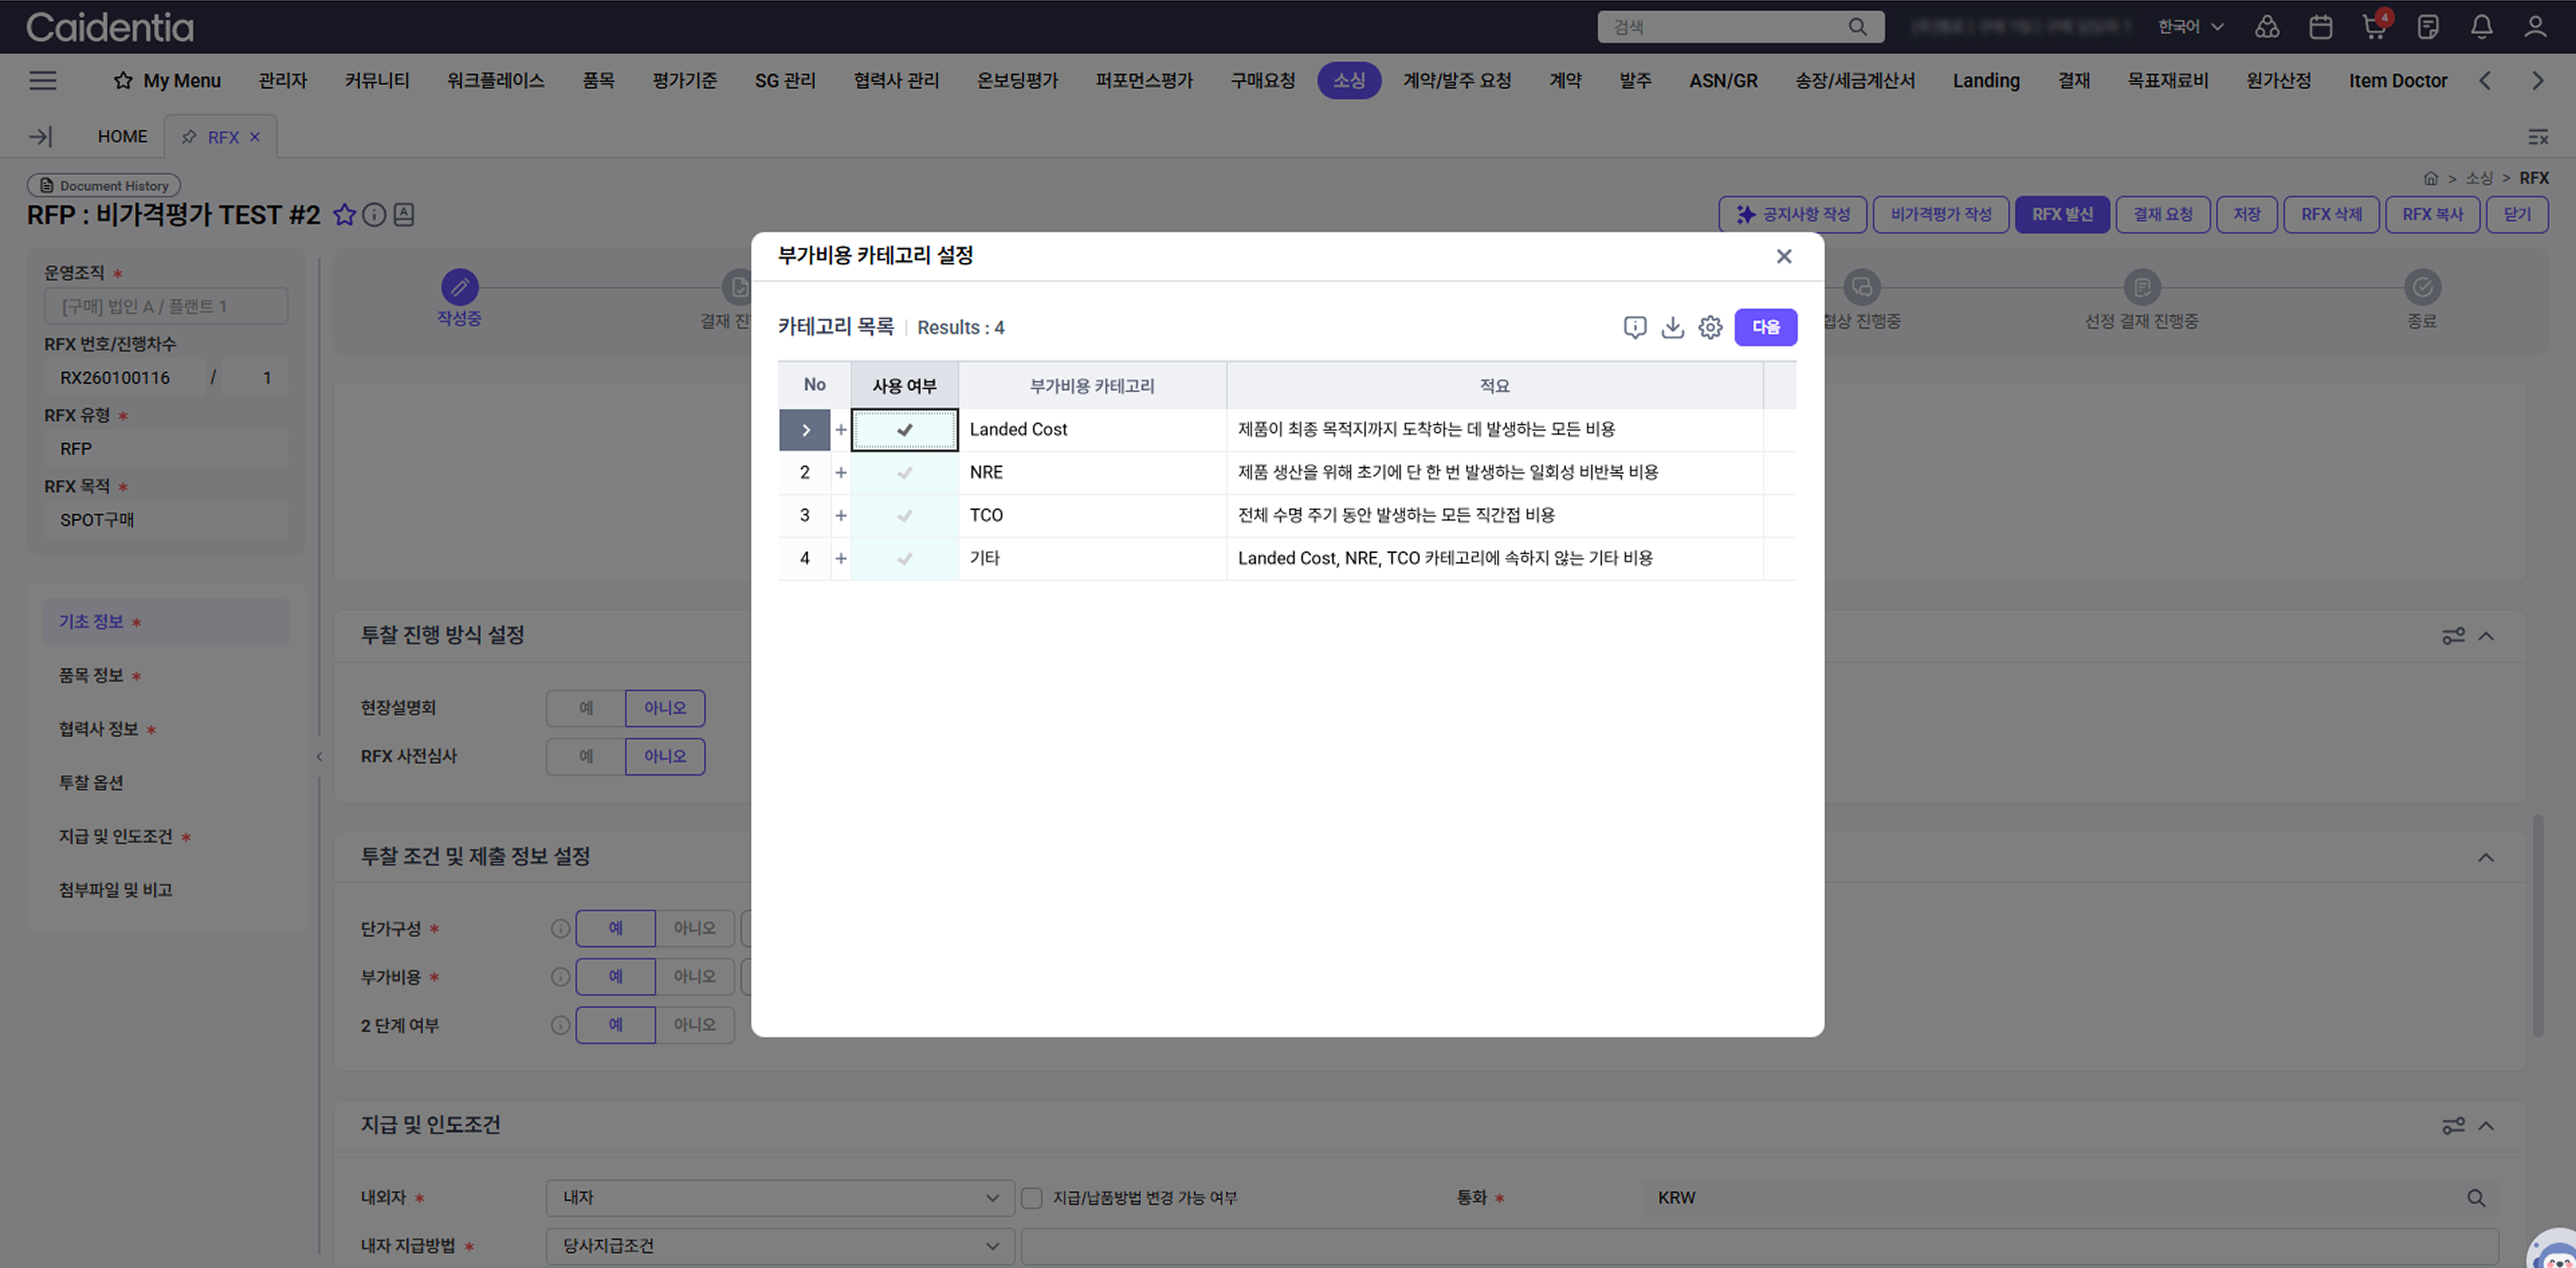Click the favorite star beside RFP title

[344, 215]
